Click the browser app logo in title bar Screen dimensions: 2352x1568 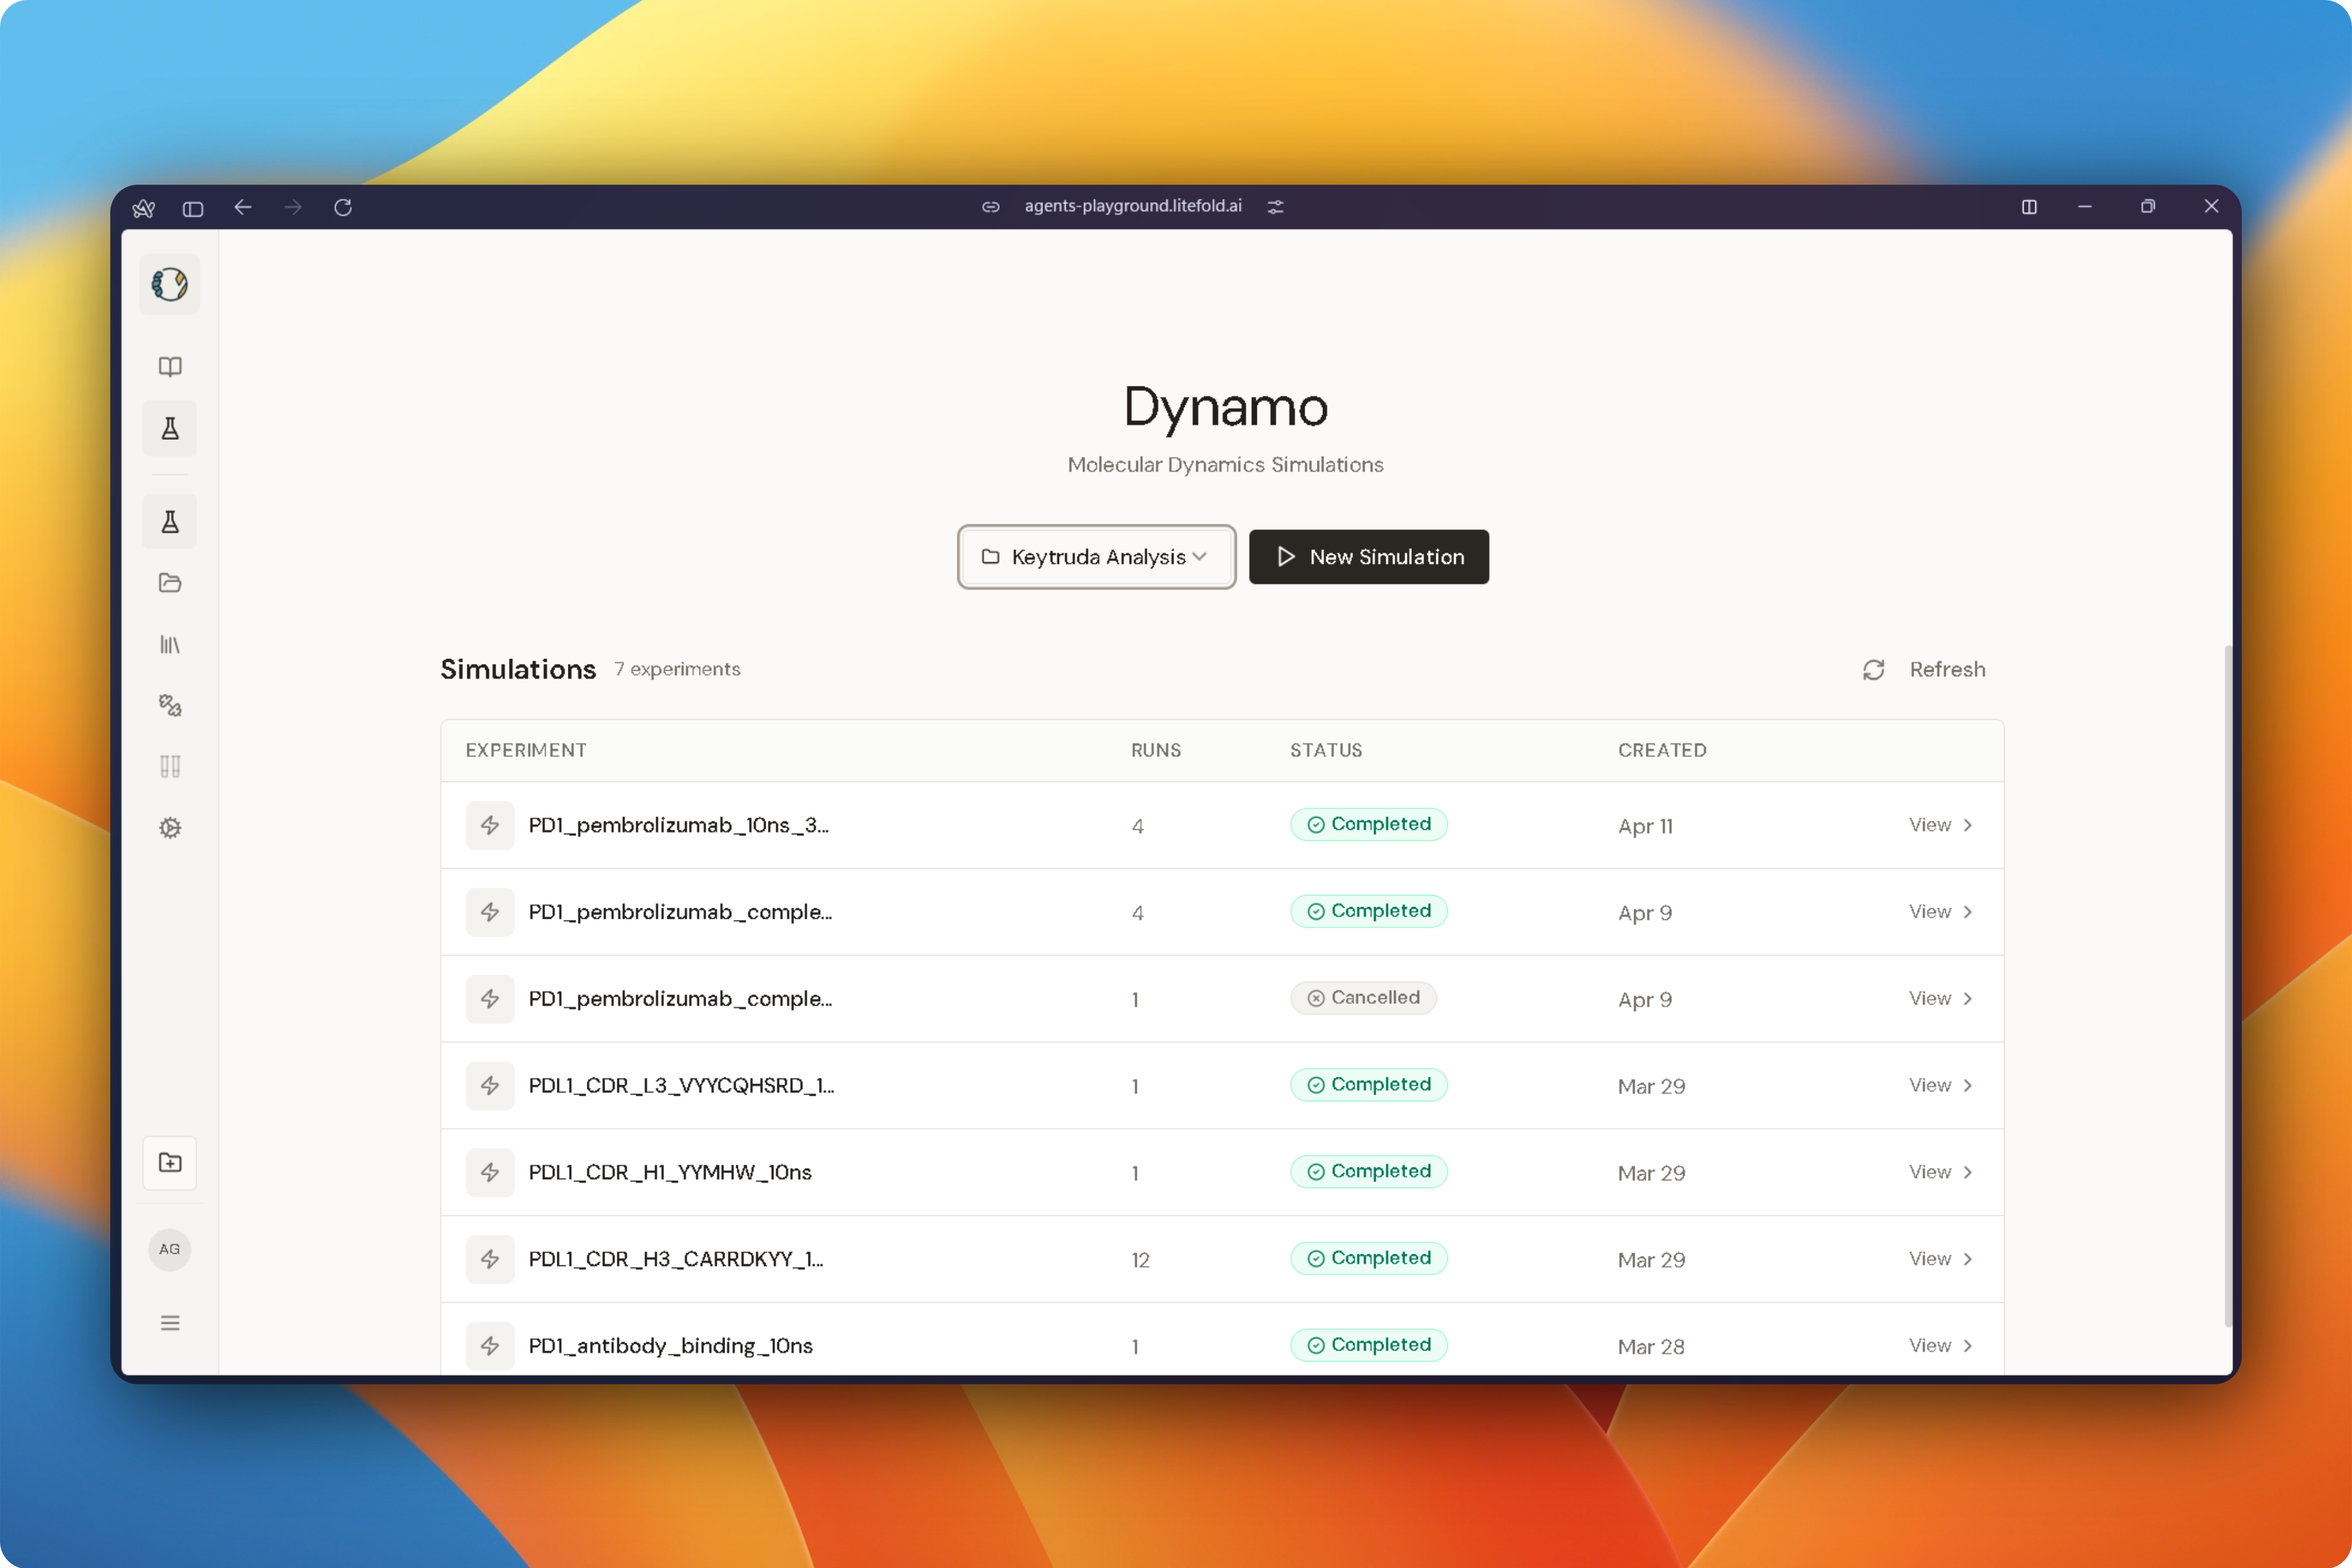pos(143,207)
